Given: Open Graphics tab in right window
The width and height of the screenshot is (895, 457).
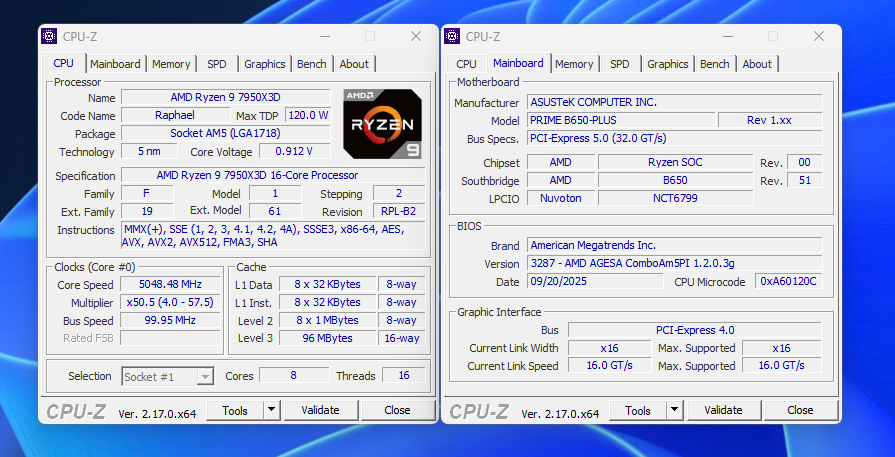Looking at the screenshot, I should click(668, 64).
